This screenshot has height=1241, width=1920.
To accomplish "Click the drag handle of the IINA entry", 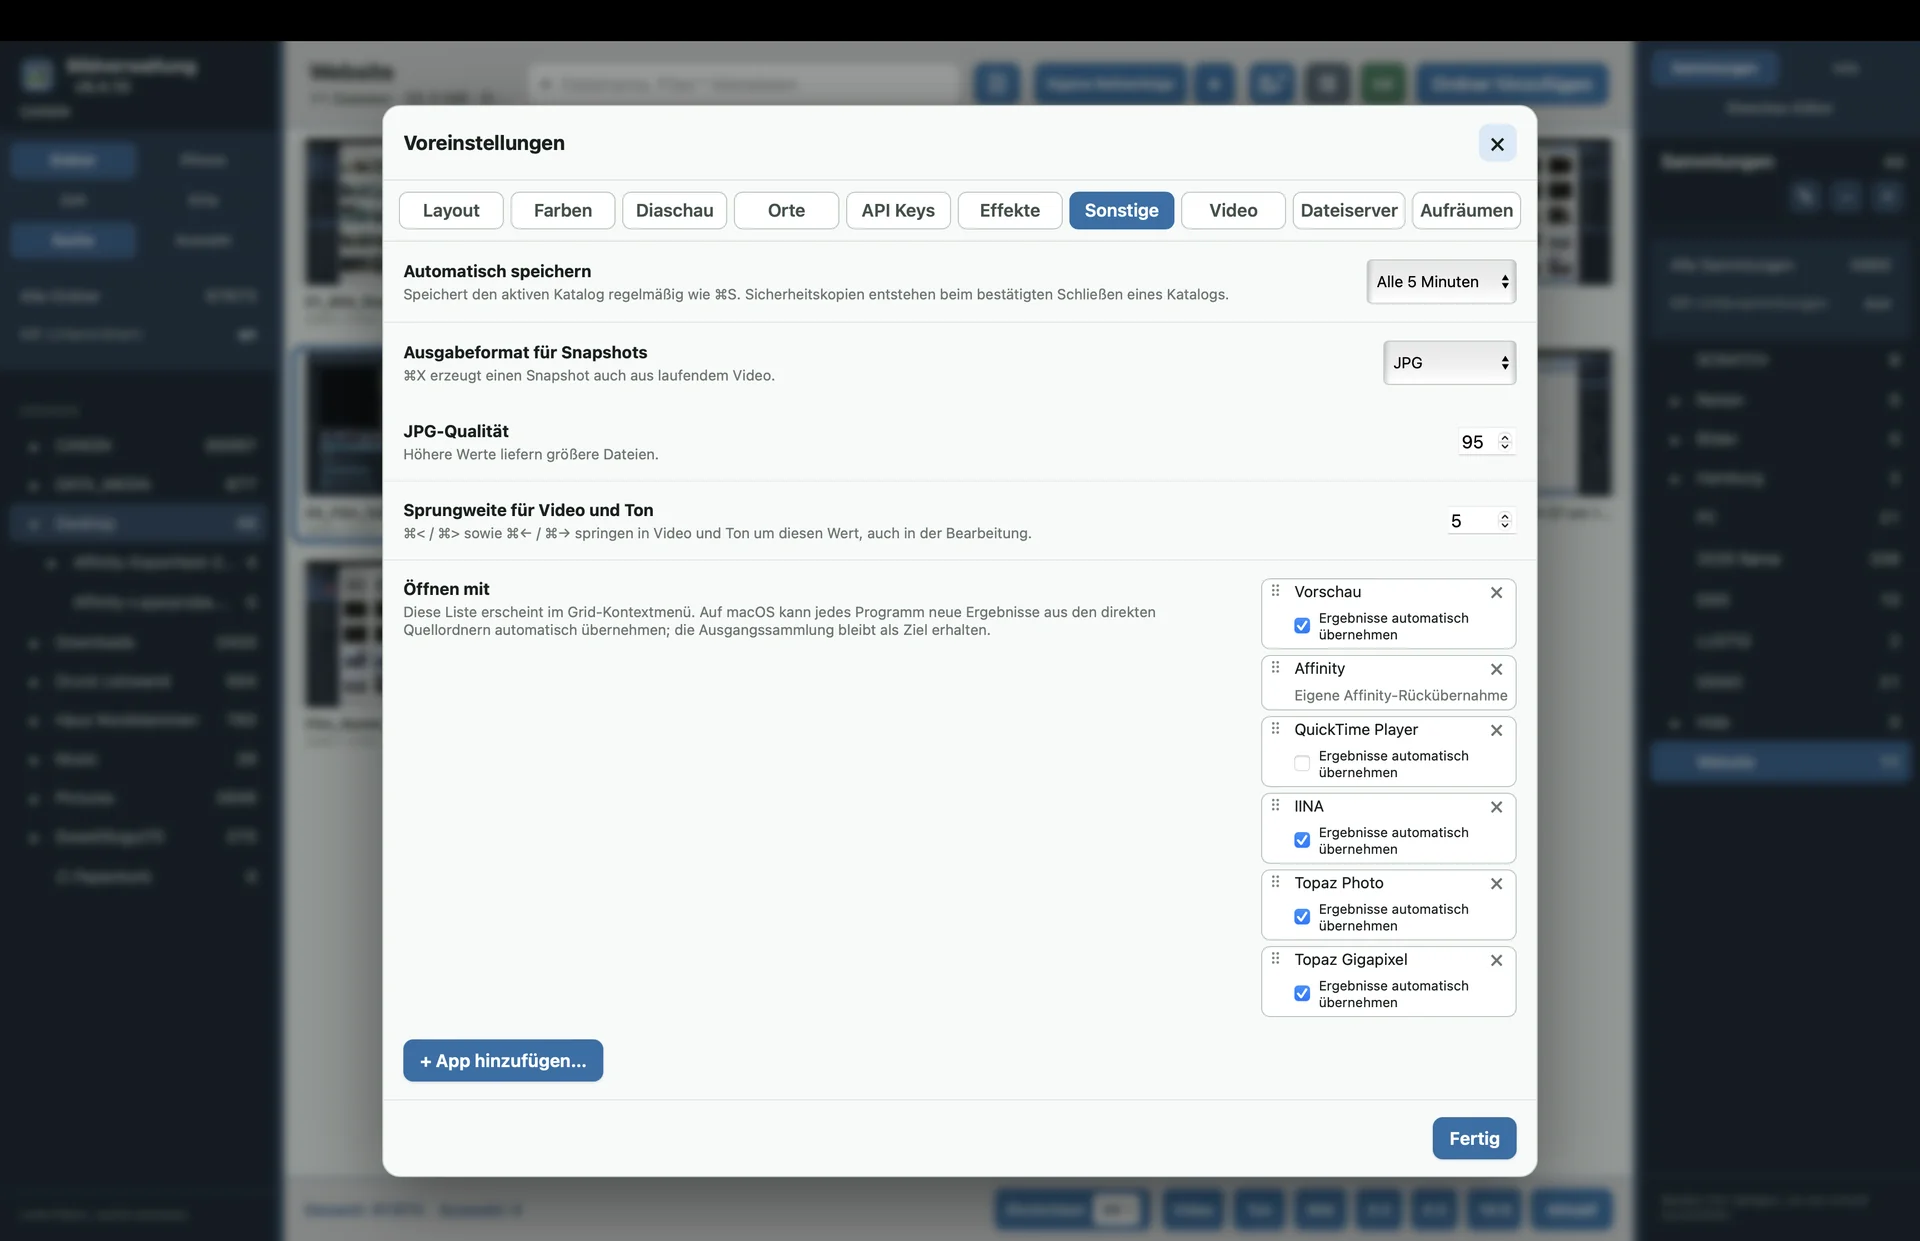I will (1275, 805).
